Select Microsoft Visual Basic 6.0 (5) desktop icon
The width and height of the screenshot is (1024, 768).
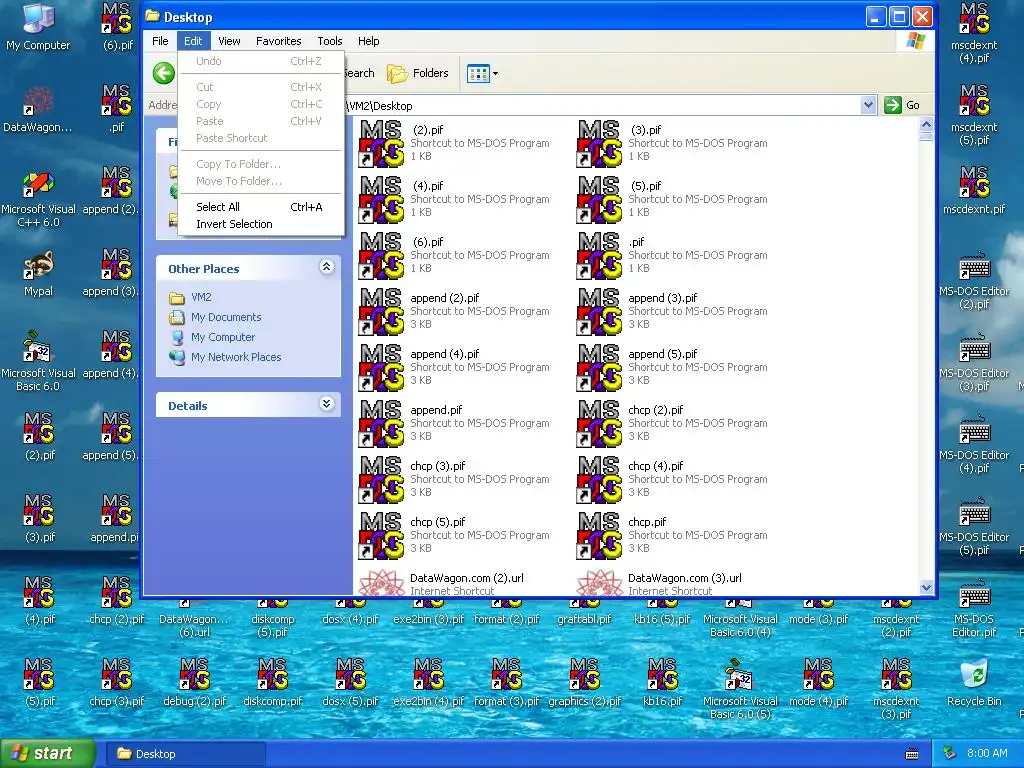tap(740, 689)
